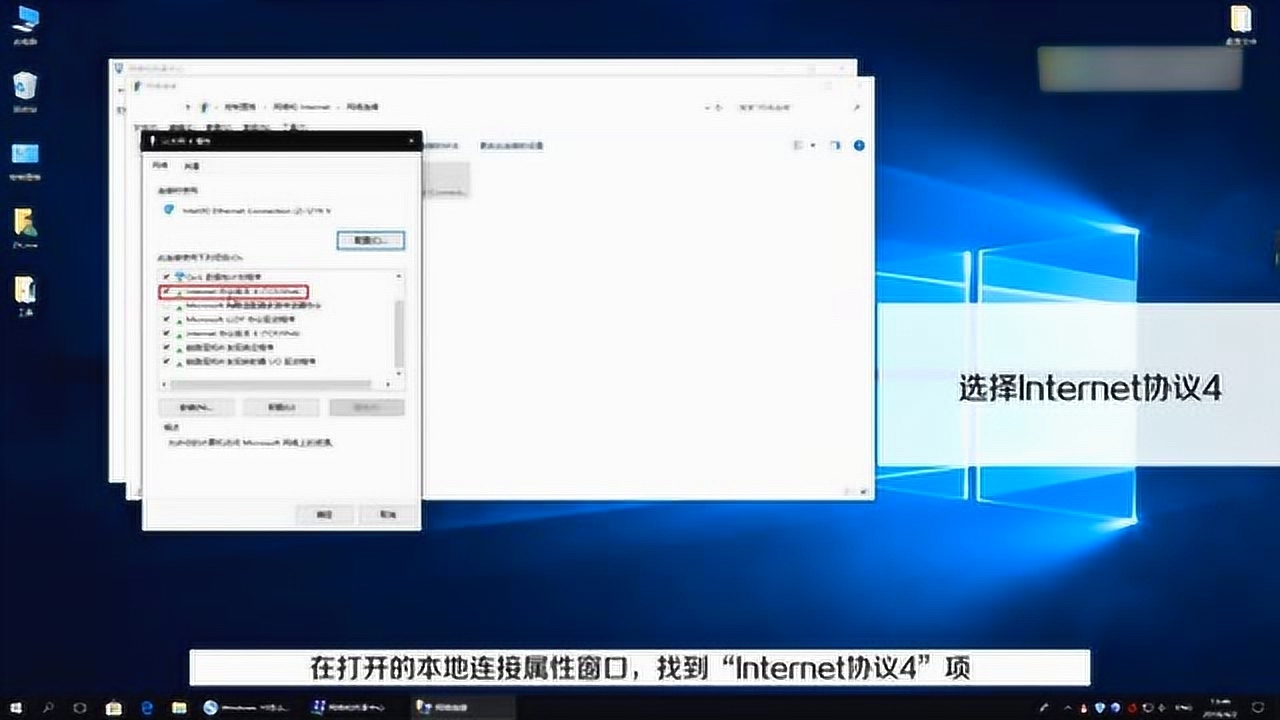Open the Recycle Bin desktop icon
Viewport: 1280px width, 720px height.
pyautogui.click(x=25, y=90)
